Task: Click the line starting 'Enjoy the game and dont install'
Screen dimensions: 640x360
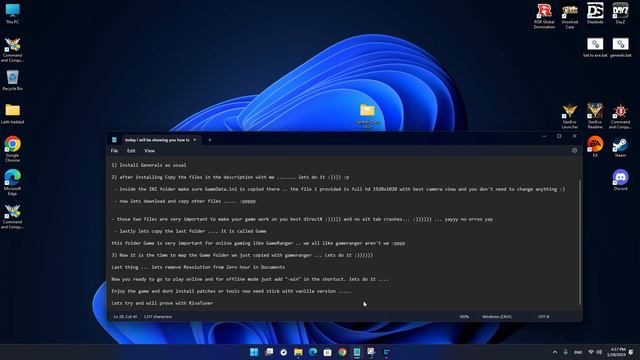Action: [231, 291]
